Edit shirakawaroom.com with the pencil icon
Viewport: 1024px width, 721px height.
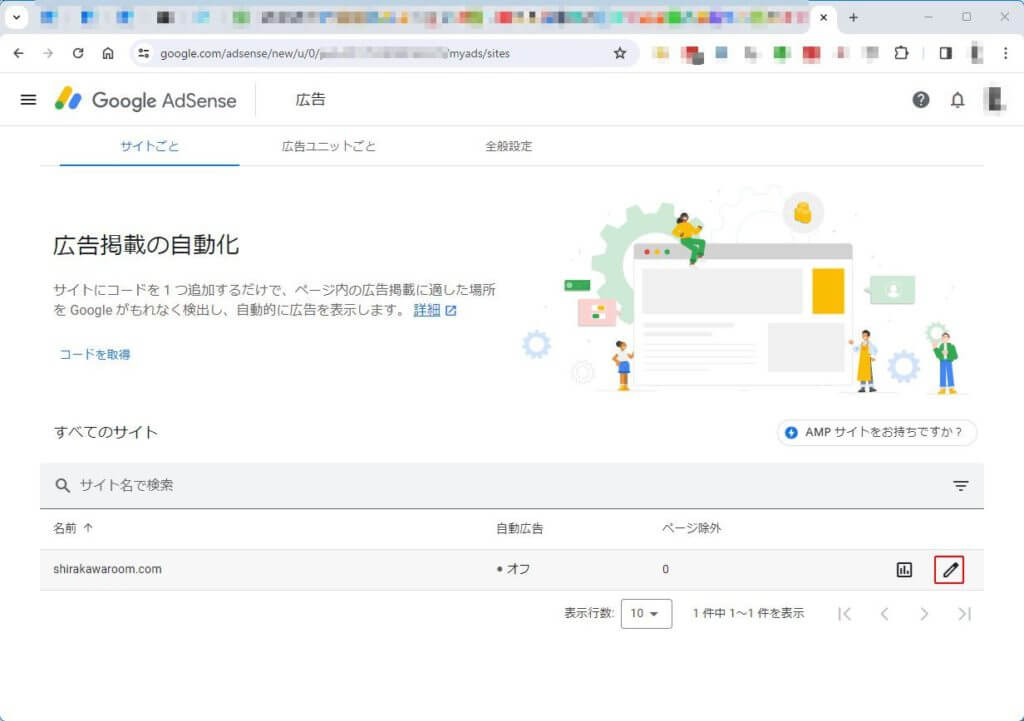point(949,570)
